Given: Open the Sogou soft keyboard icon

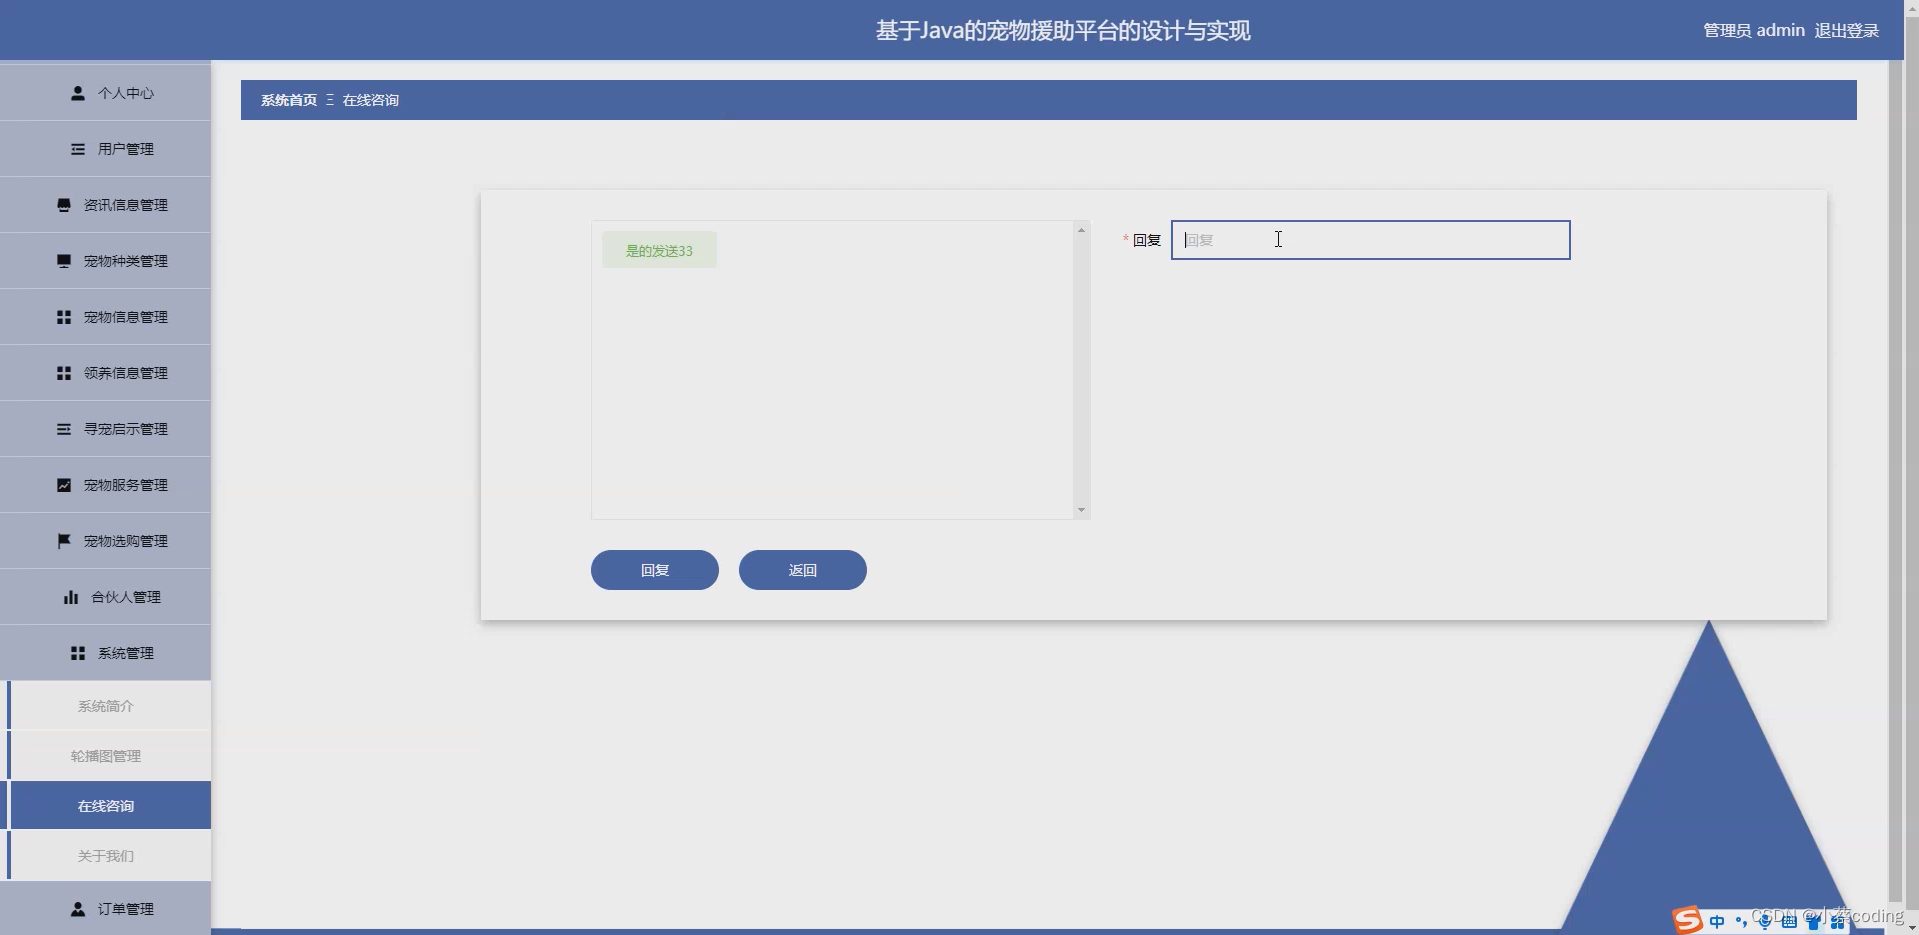Looking at the screenshot, I should click(1789, 921).
